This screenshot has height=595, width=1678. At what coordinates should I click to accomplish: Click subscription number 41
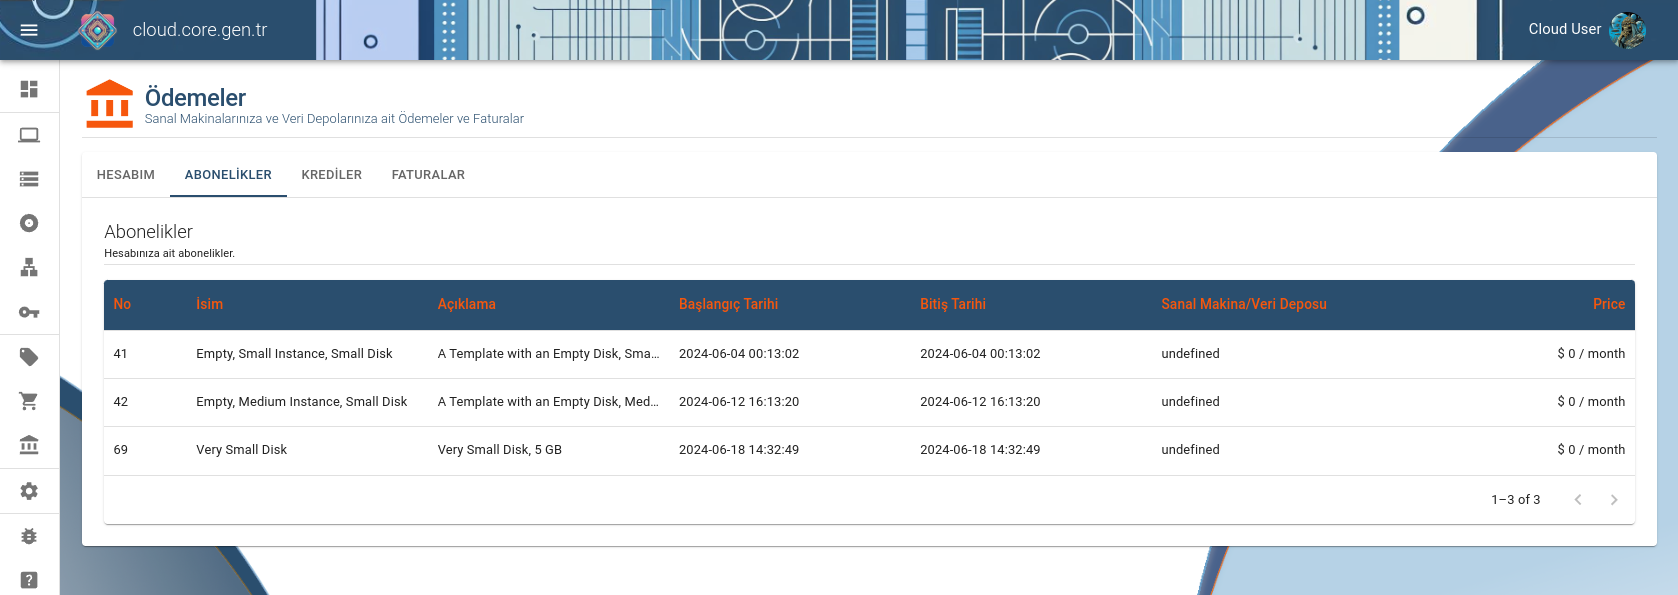pyautogui.click(x=120, y=354)
